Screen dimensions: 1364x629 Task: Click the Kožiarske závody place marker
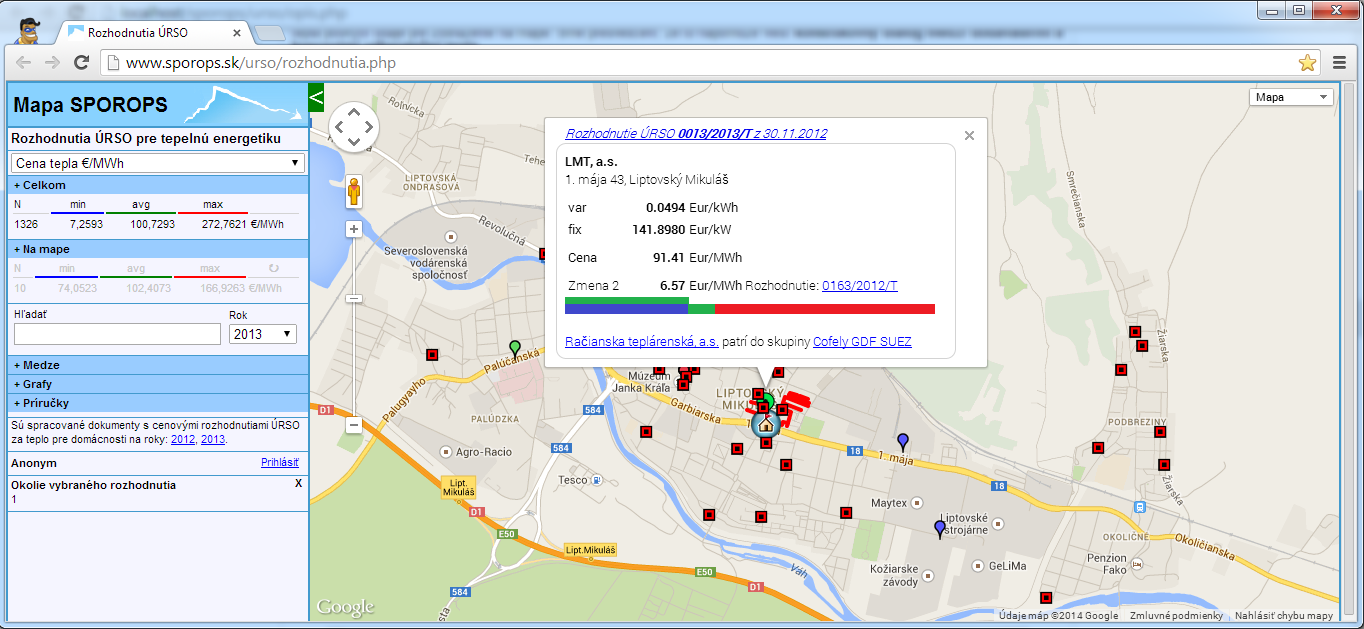929,575
